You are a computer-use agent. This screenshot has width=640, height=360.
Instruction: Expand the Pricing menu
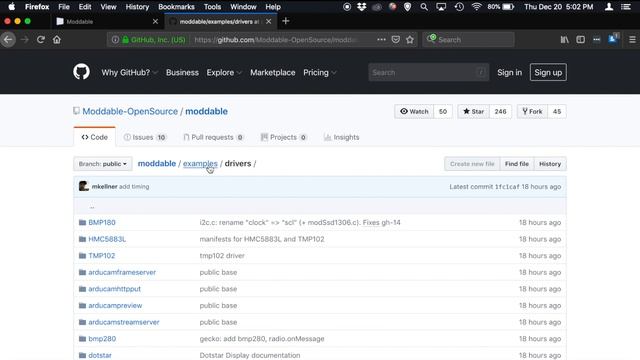point(320,72)
